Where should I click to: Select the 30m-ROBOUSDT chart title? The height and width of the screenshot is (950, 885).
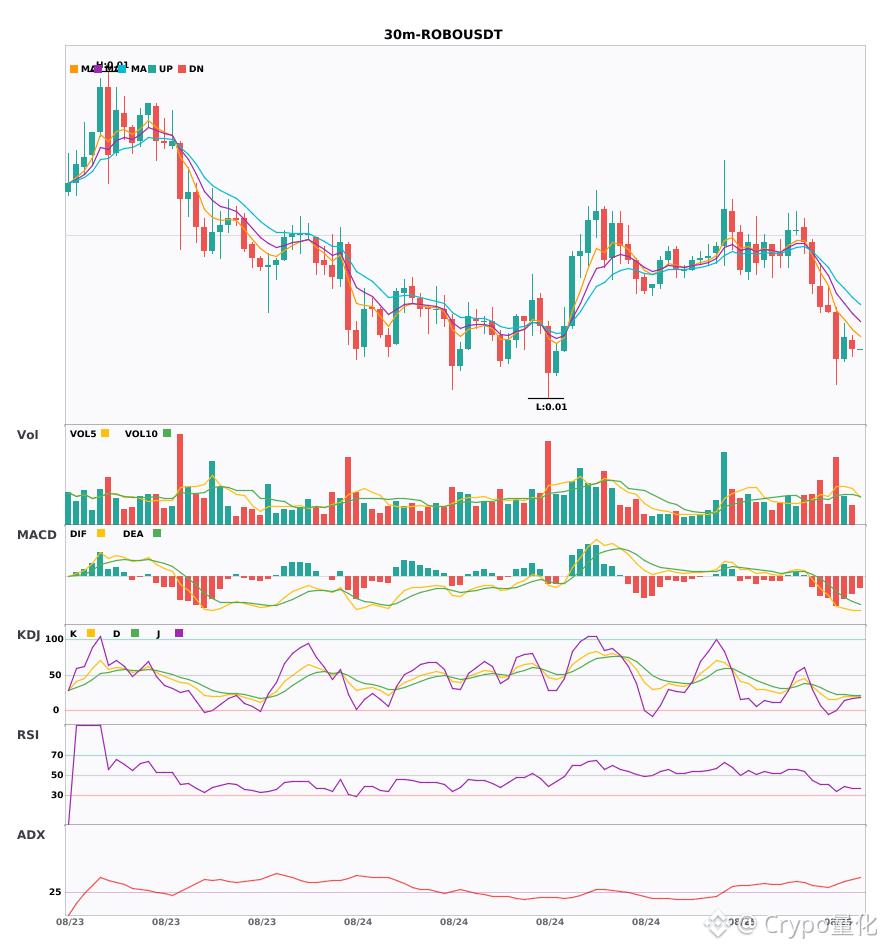[443, 35]
